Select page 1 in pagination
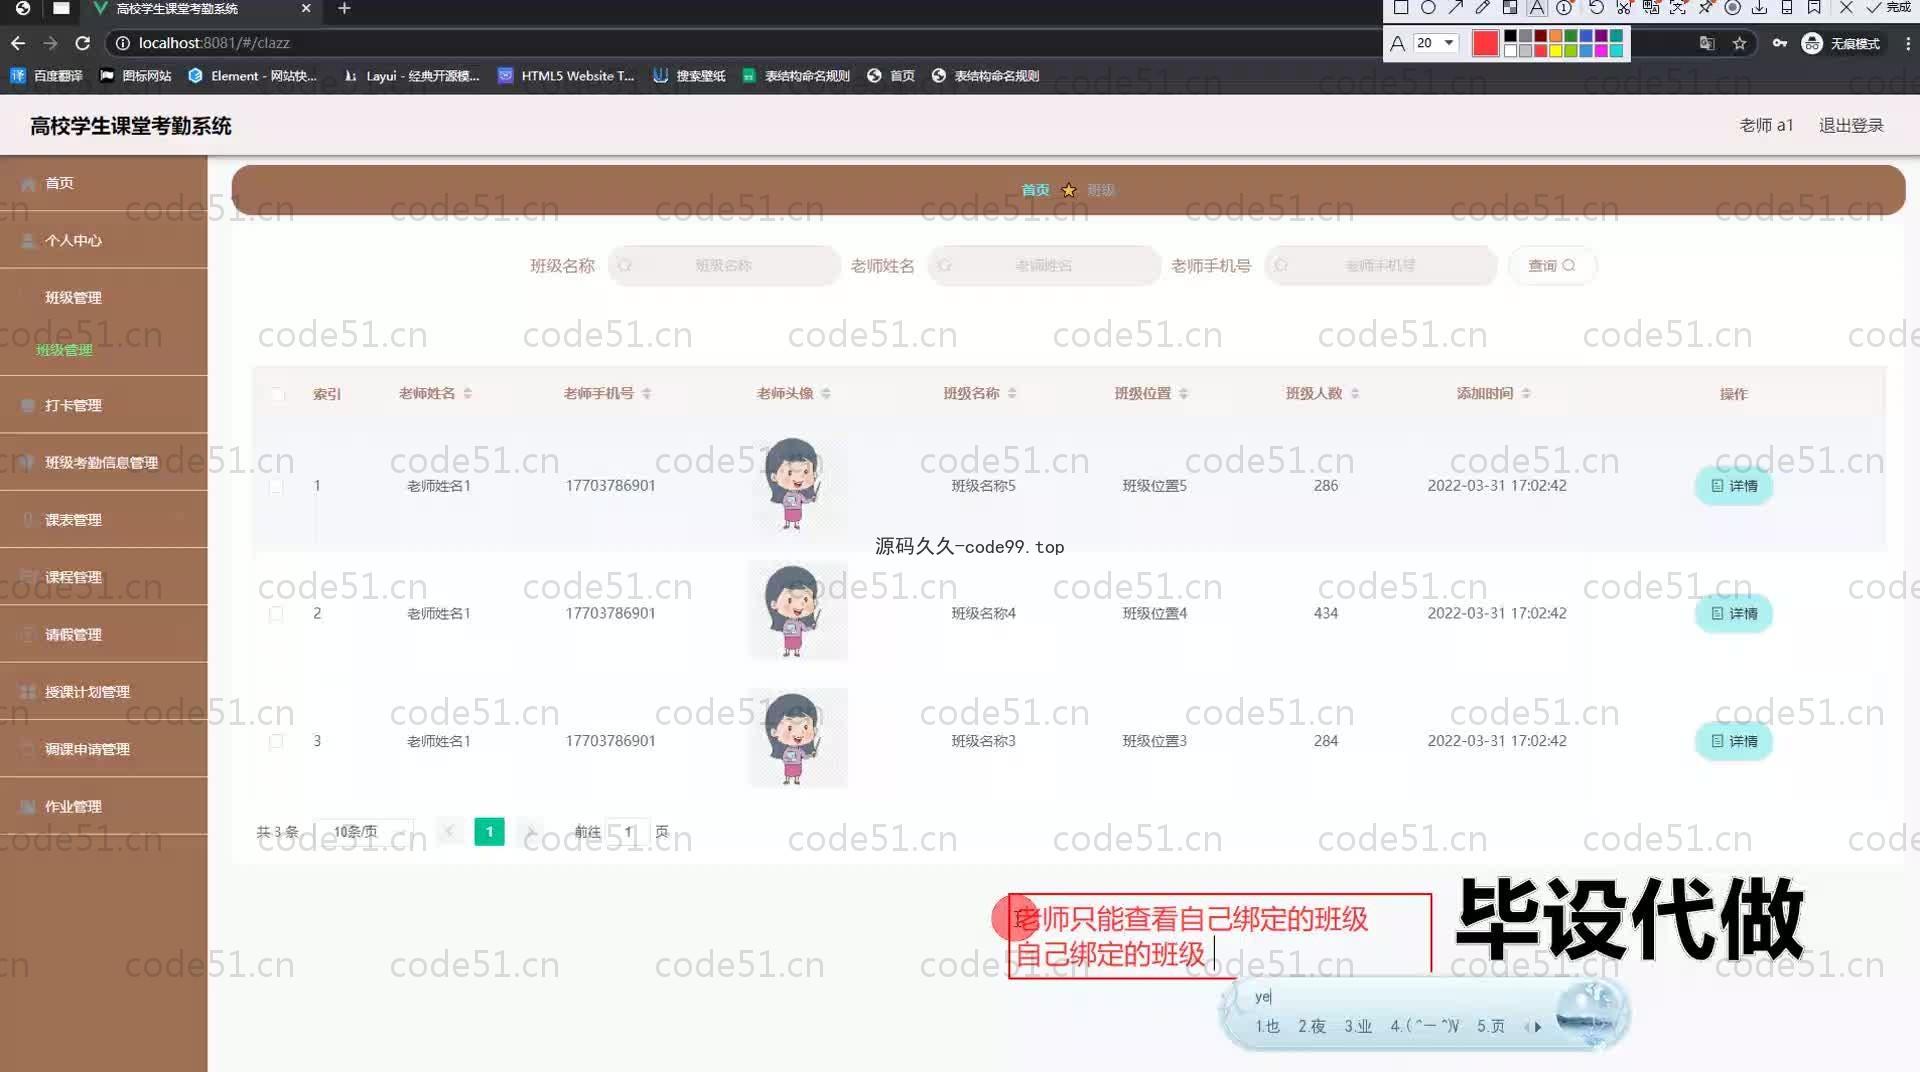Image resolution: width=1920 pixels, height=1072 pixels. 489,832
